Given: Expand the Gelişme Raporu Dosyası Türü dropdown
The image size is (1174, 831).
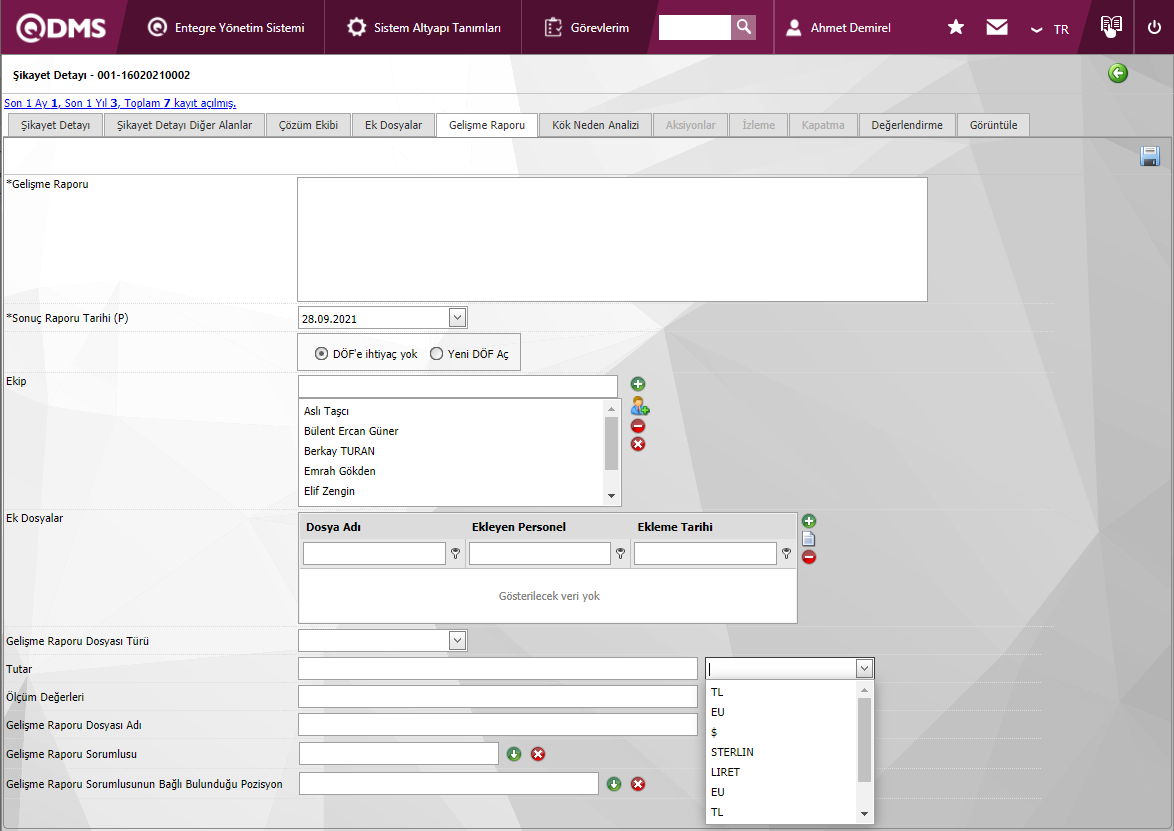Looking at the screenshot, I should coord(457,640).
